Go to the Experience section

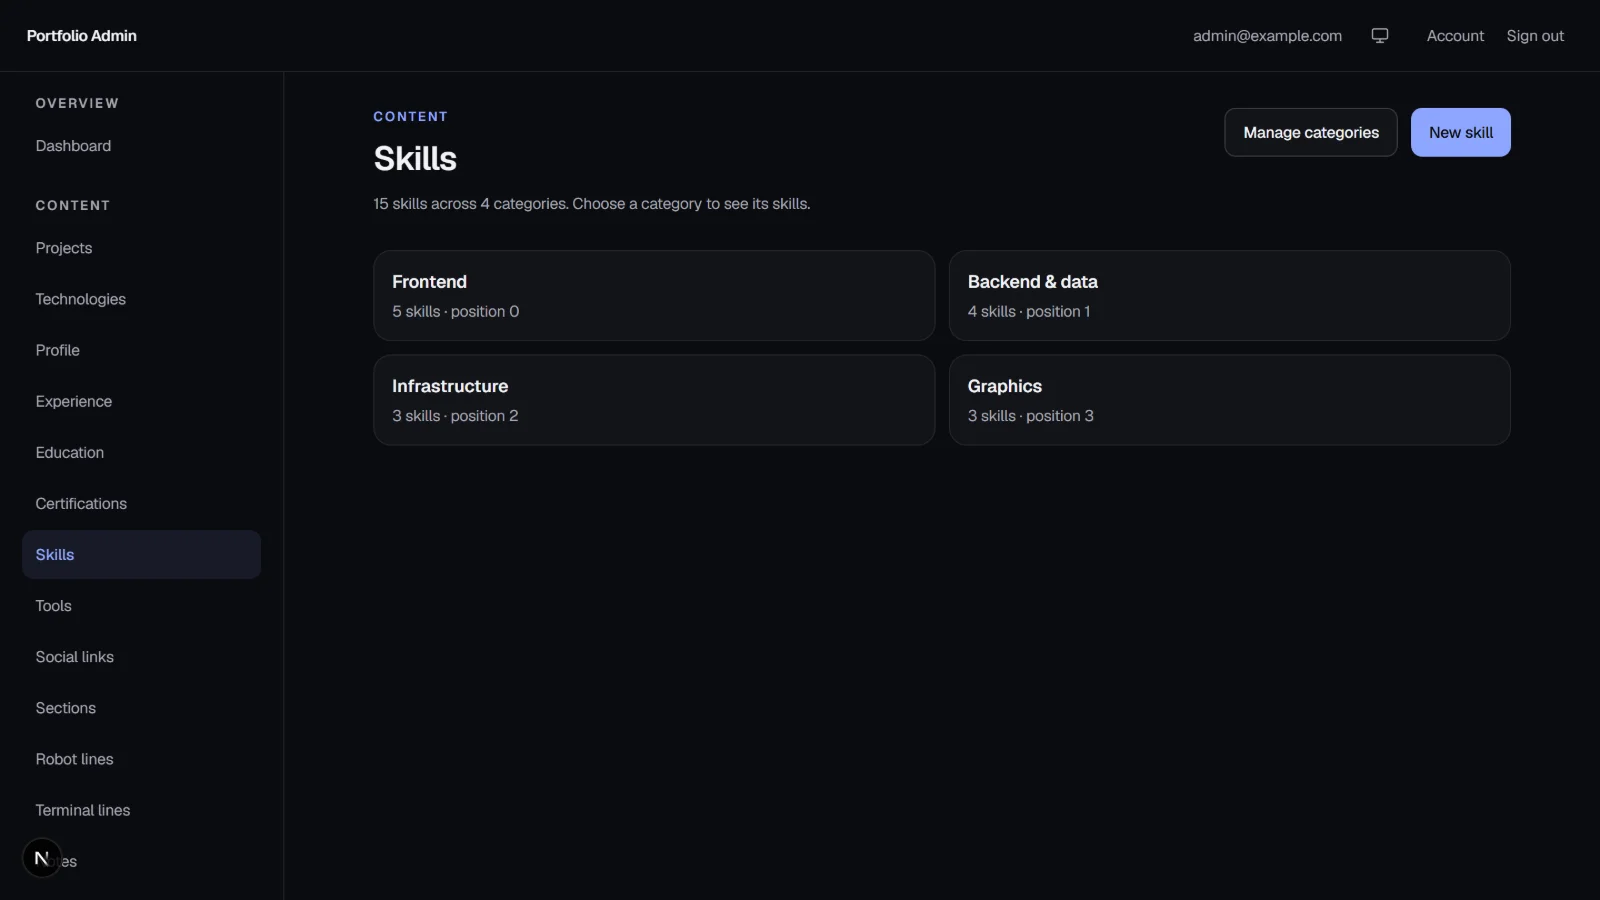click(x=141, y=401)
